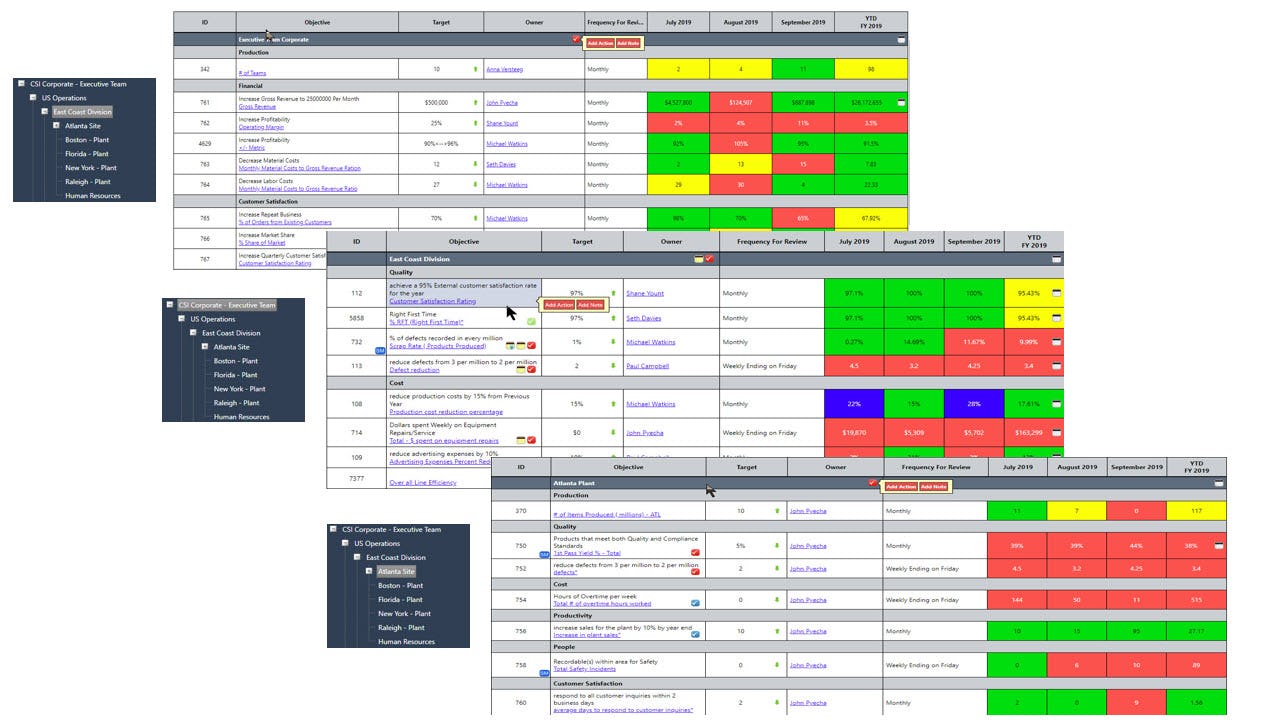The width and height of the screenshot is (1285, 722).
Task: Click Add Action in East Coast Division table
Action: pos(559,305)
